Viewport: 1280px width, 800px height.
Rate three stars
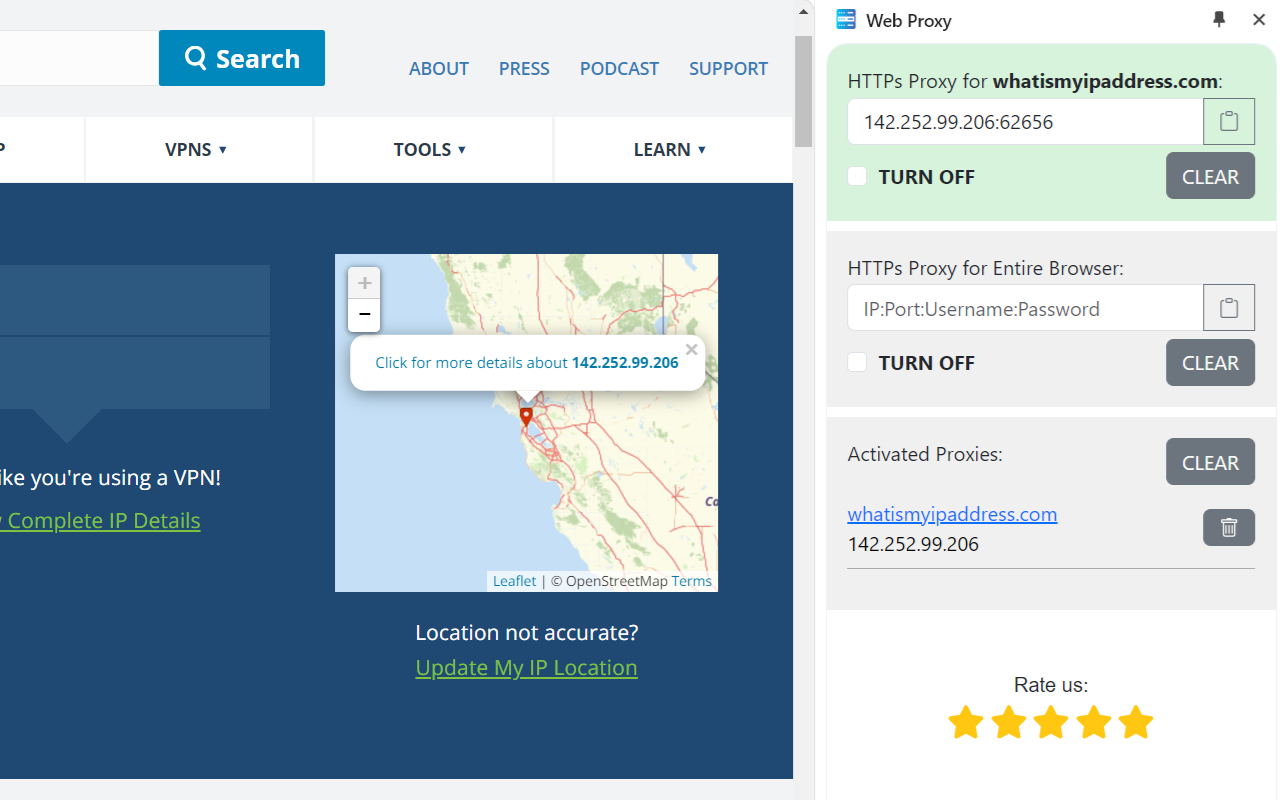[x=1051, y=722]
